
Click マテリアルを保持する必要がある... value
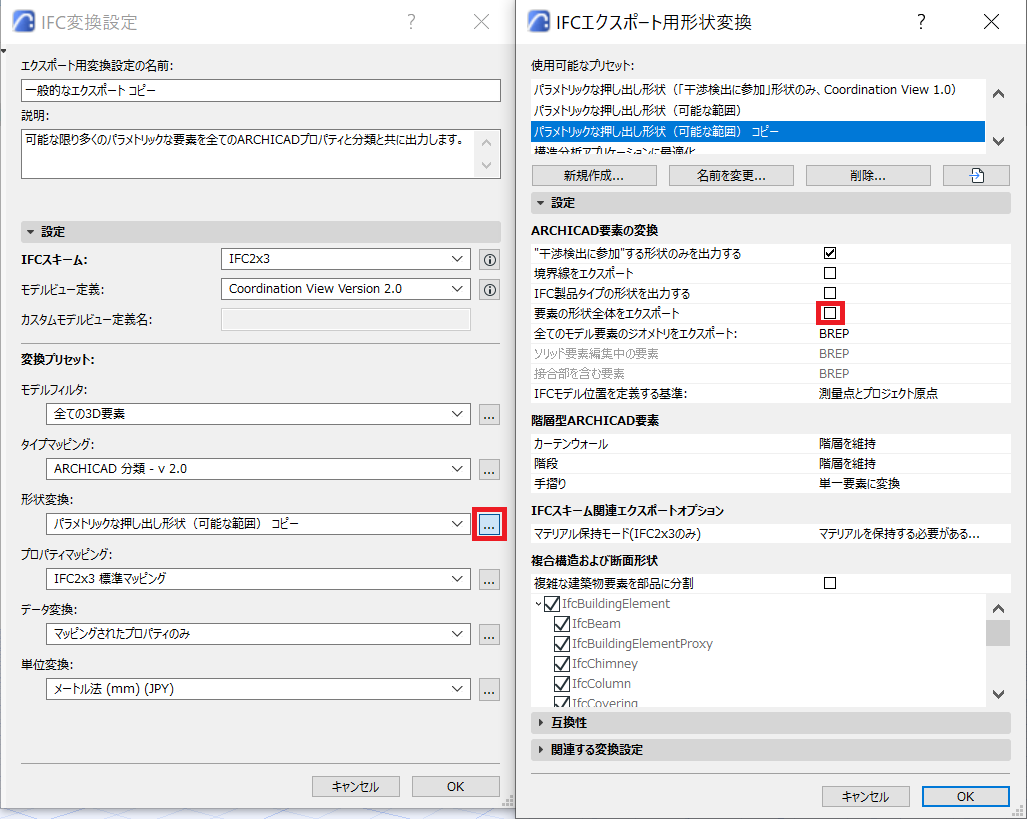click(899, 534)
